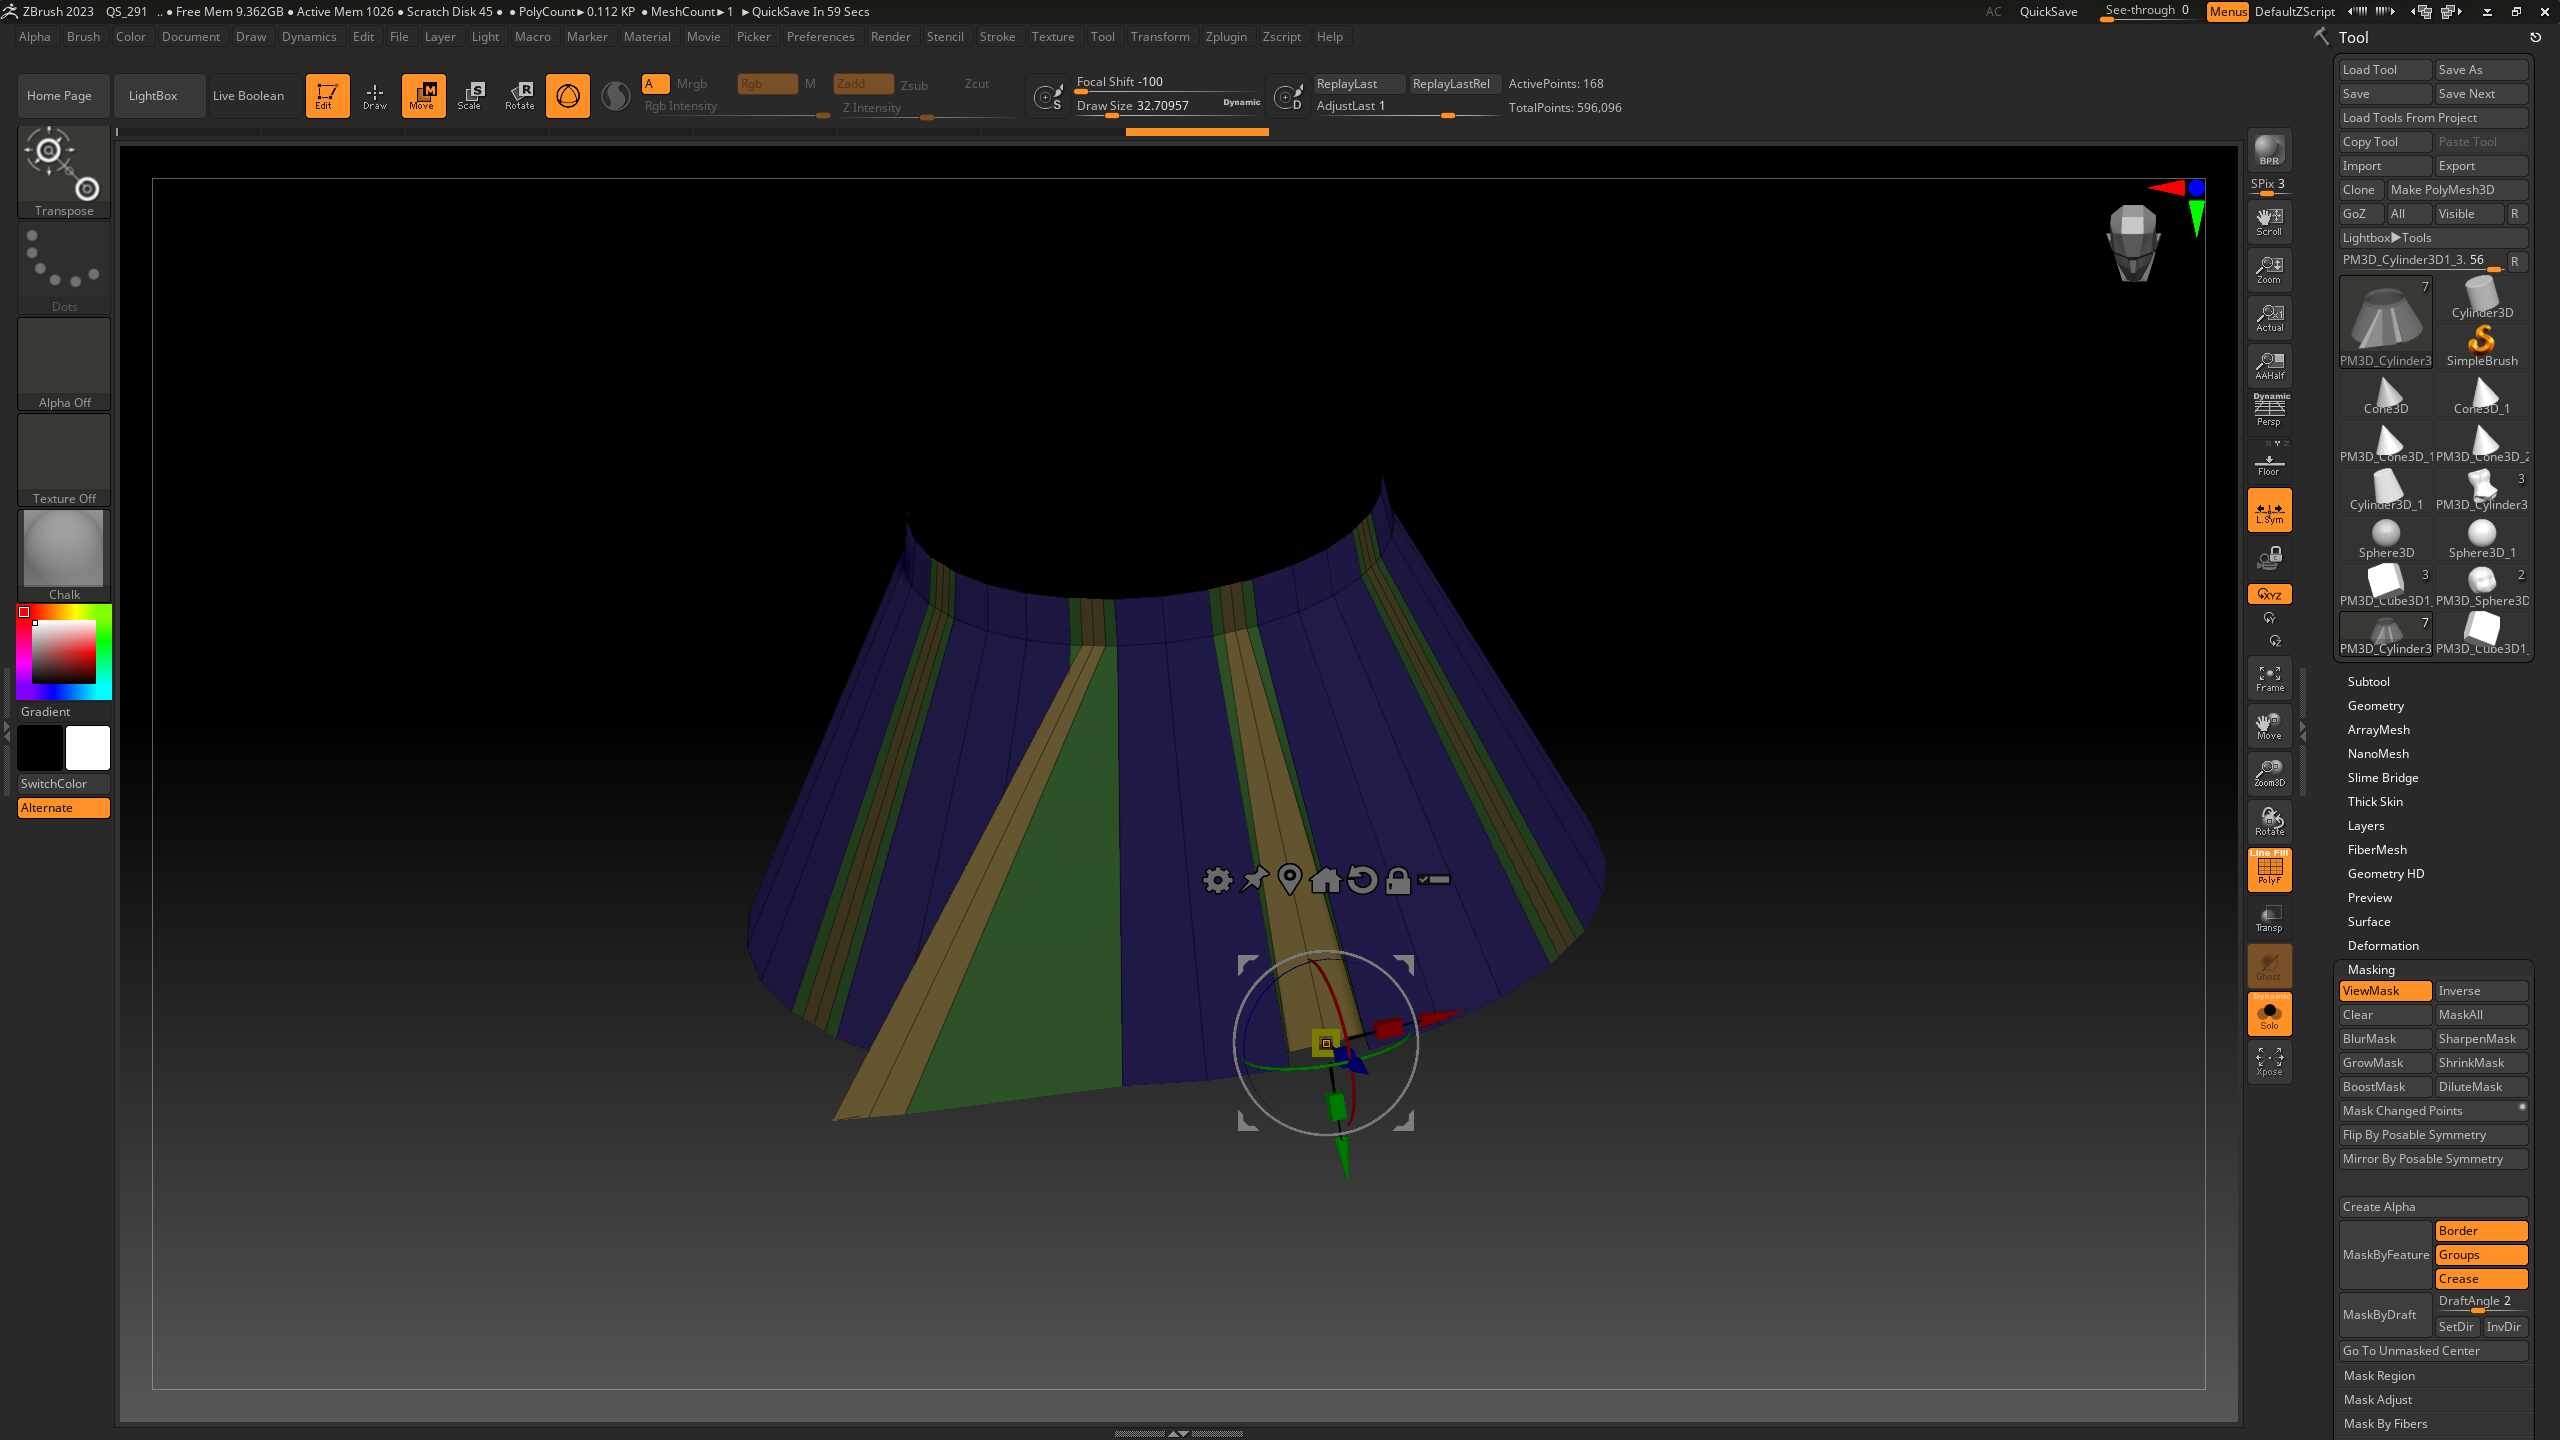This screenshot has height=1440, width=2560.
Task: Expand the Mask By Fibers section
Action: click(x=2385, y=1424)
